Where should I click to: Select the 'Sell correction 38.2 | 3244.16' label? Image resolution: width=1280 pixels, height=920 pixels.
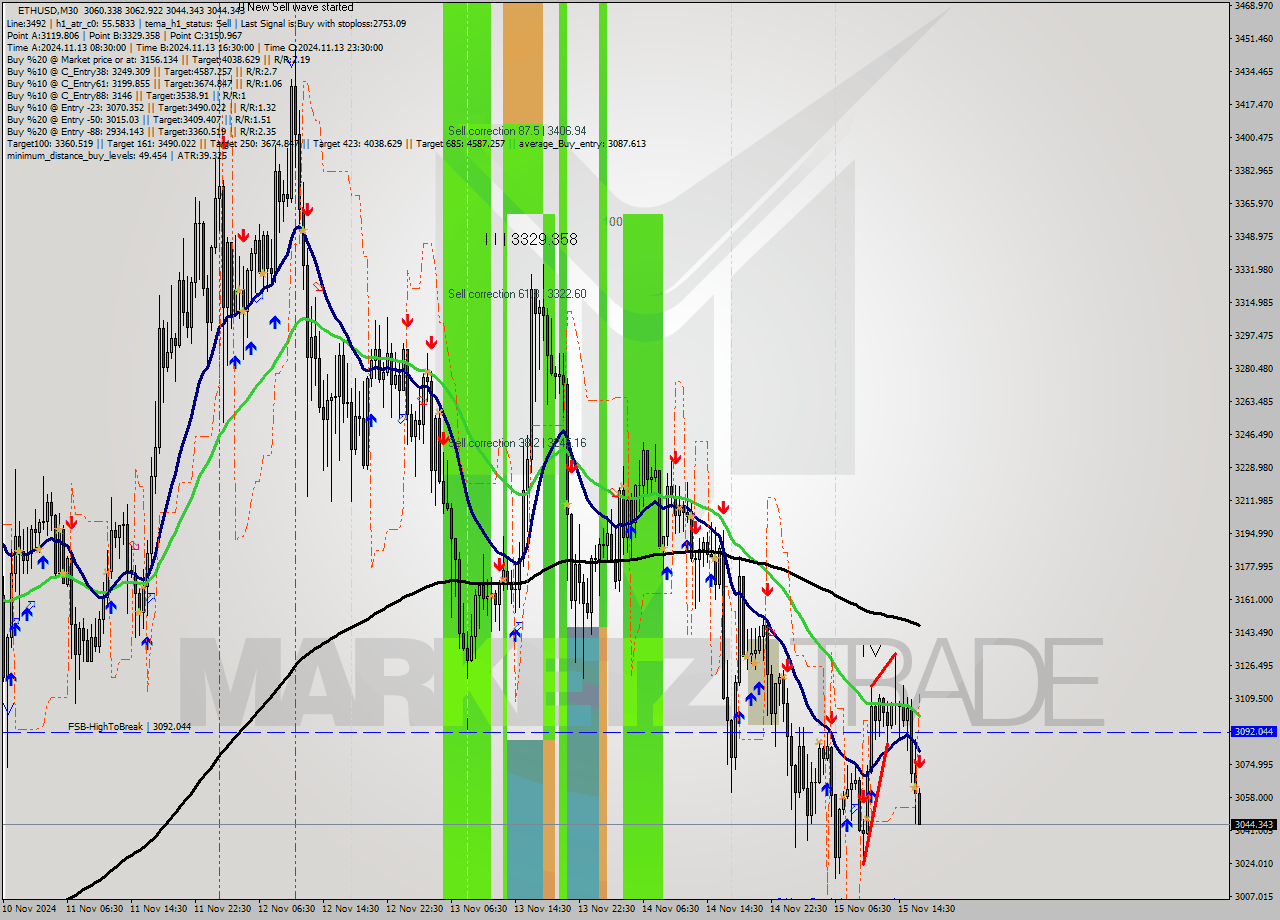coord(517,443)
